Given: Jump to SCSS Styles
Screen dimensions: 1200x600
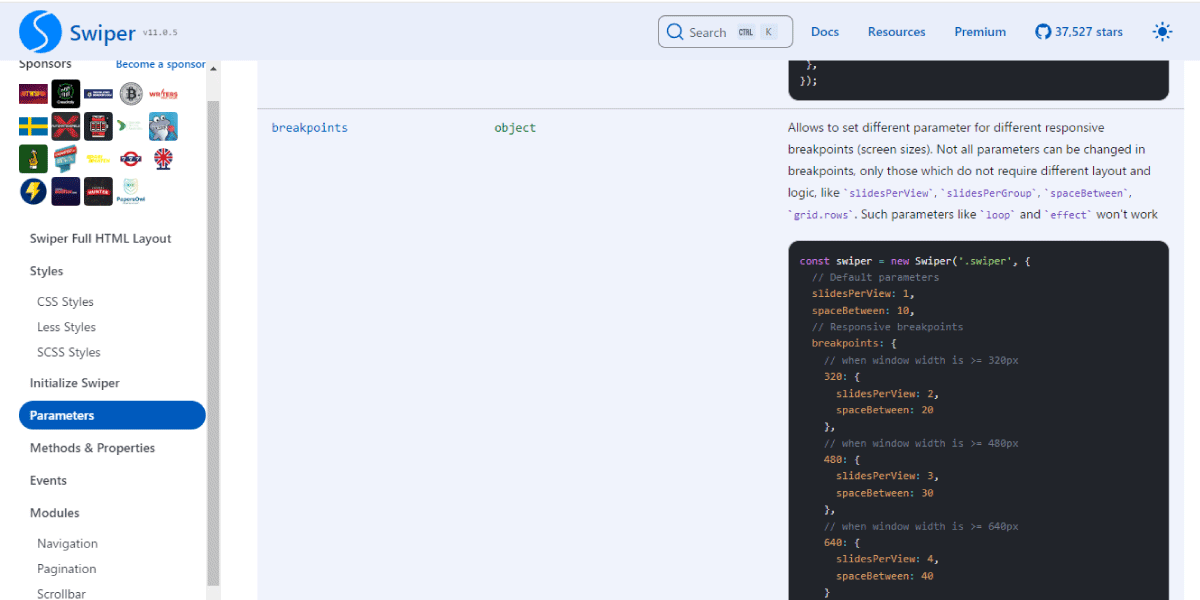Looking at the screenshot, I should (x=69, y=352).
